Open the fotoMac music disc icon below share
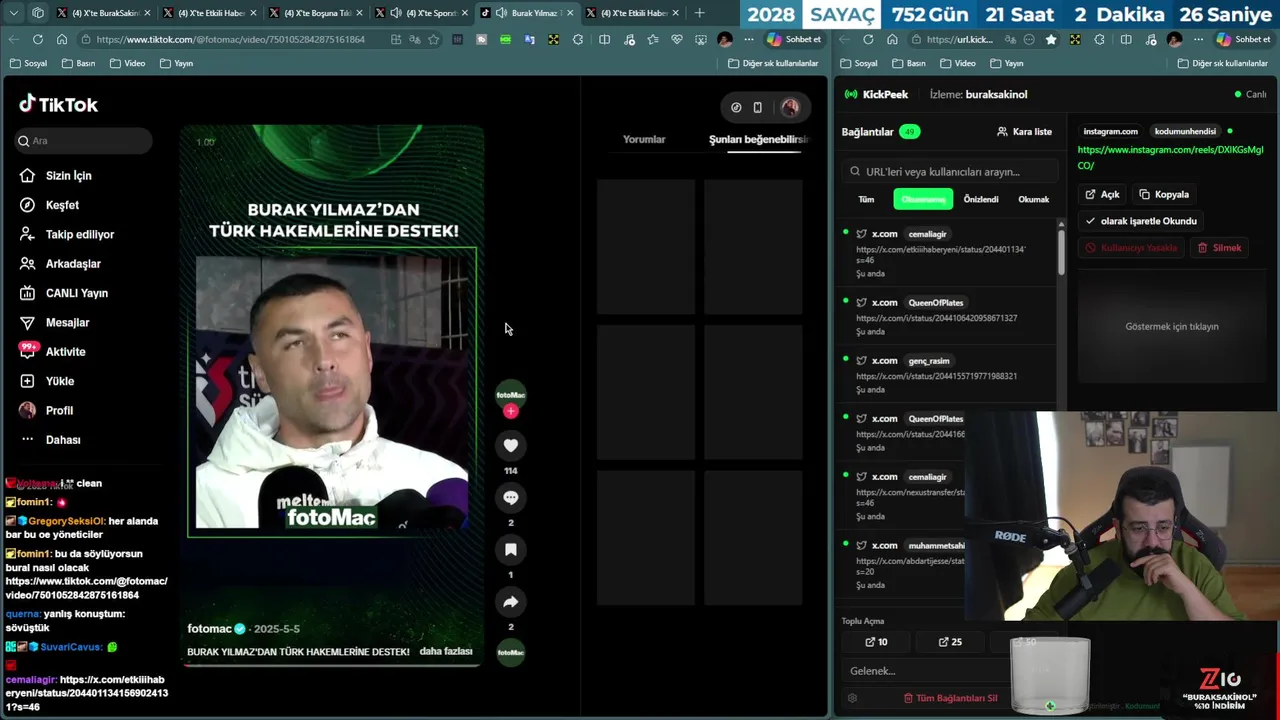 tap(511, 652)
